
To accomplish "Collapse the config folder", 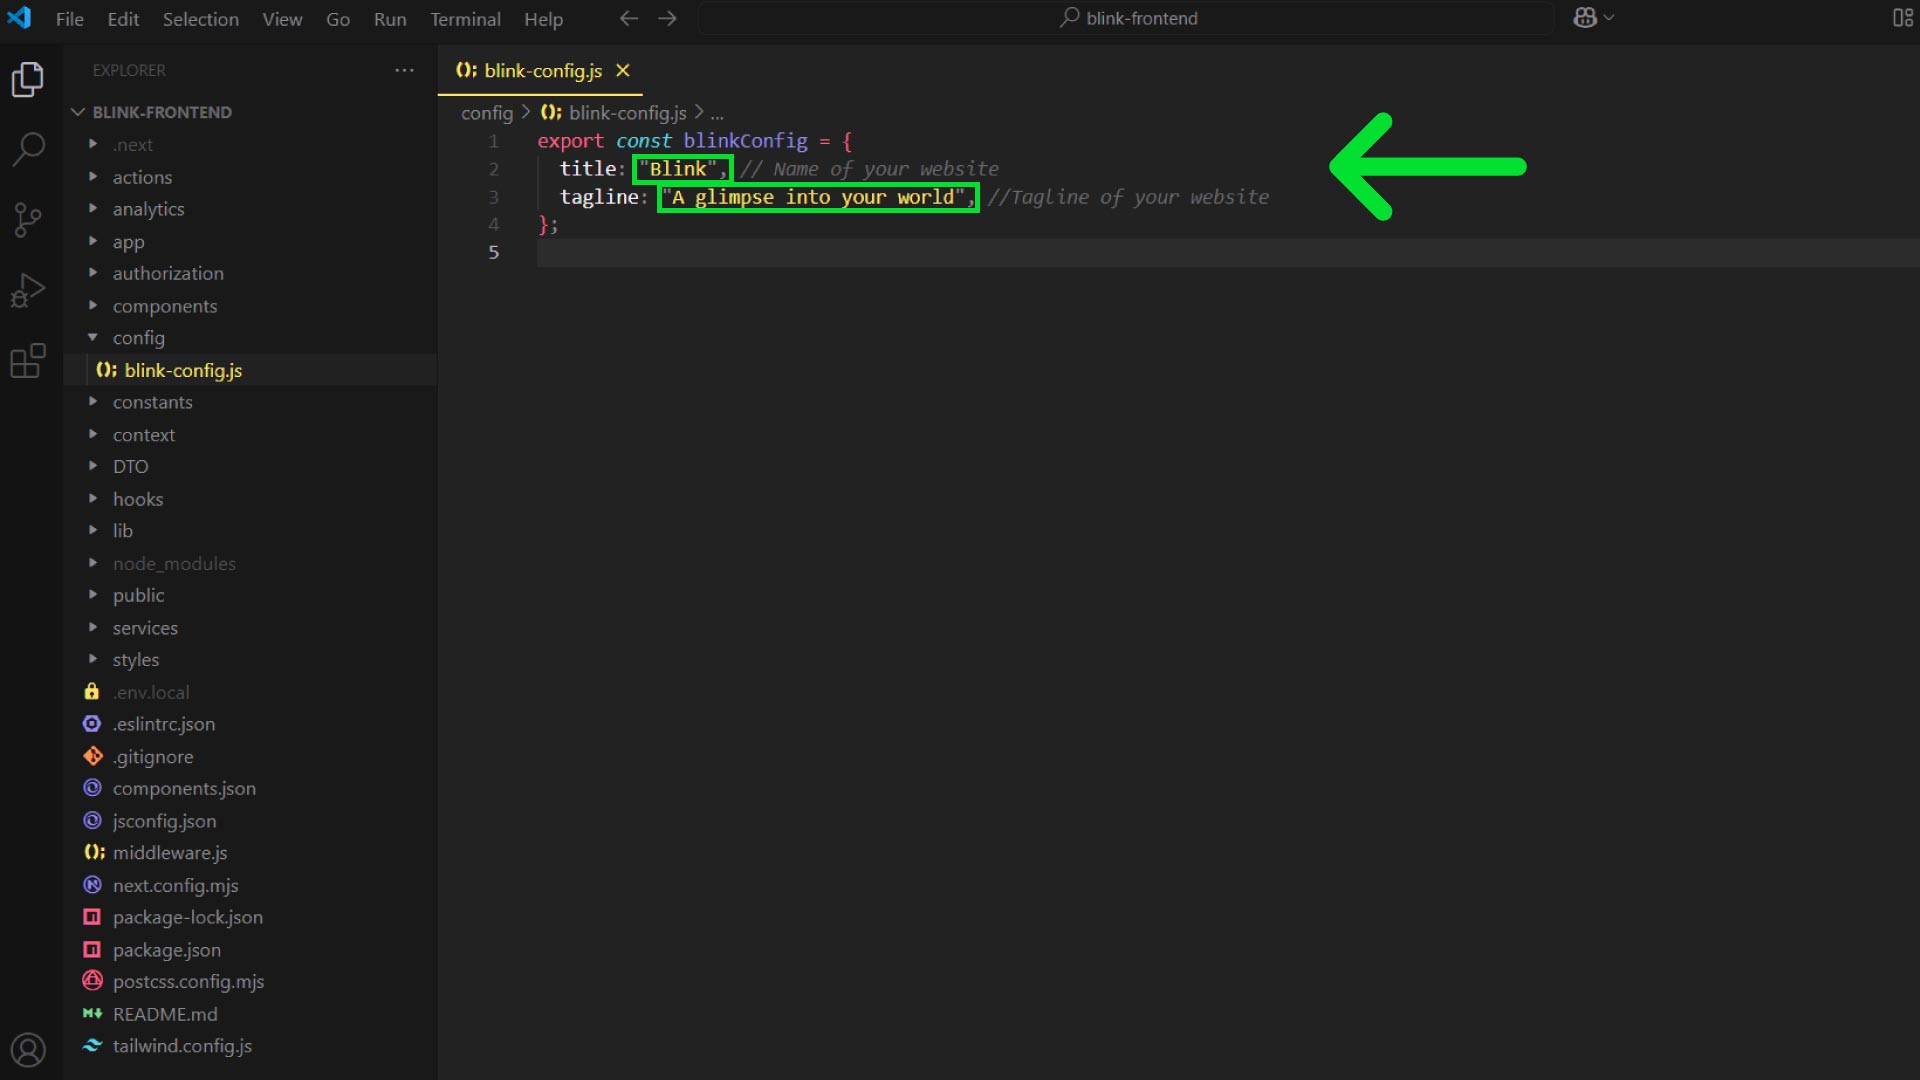I will coord(138,338).
